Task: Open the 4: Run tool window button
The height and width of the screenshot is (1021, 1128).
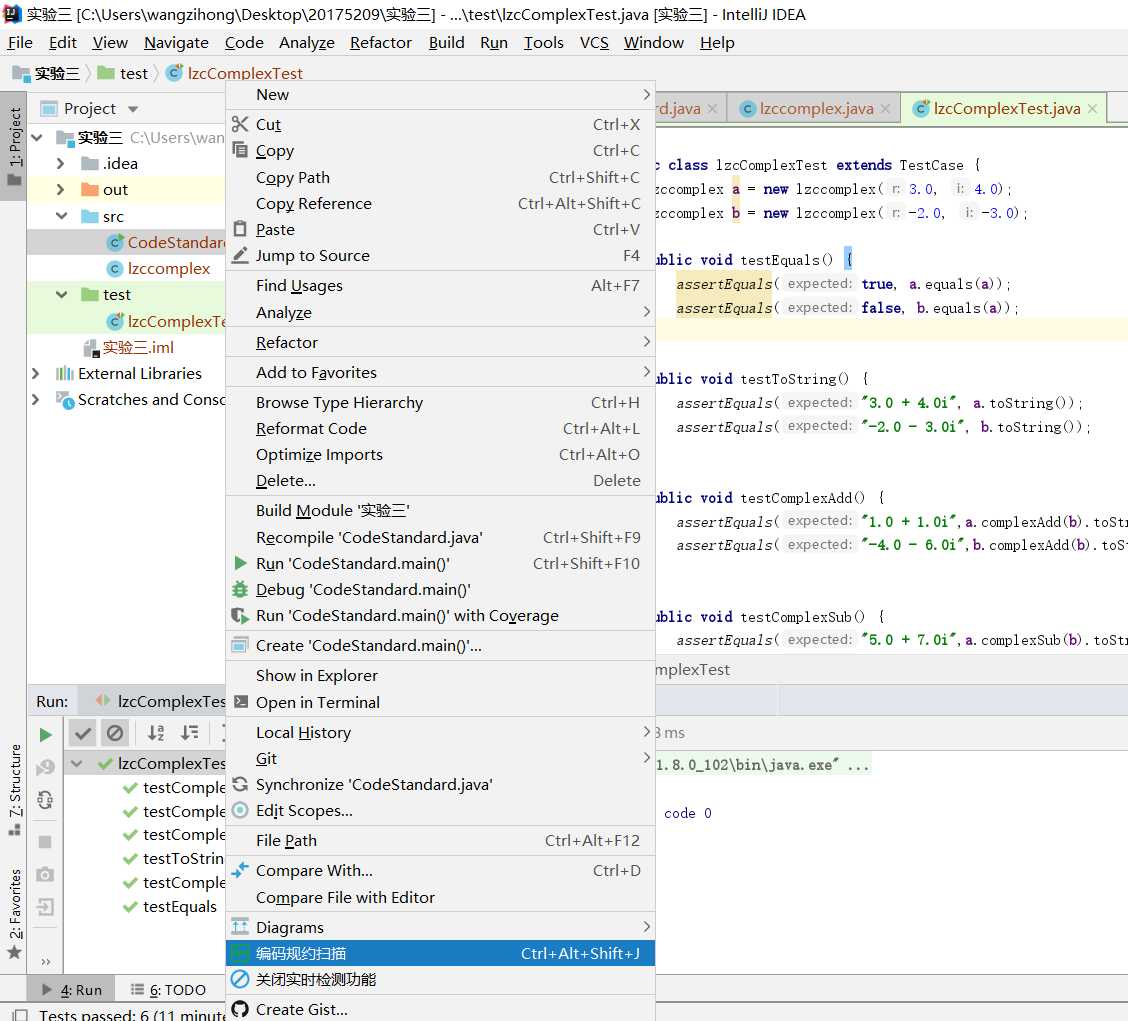Action: click(71, 989)
